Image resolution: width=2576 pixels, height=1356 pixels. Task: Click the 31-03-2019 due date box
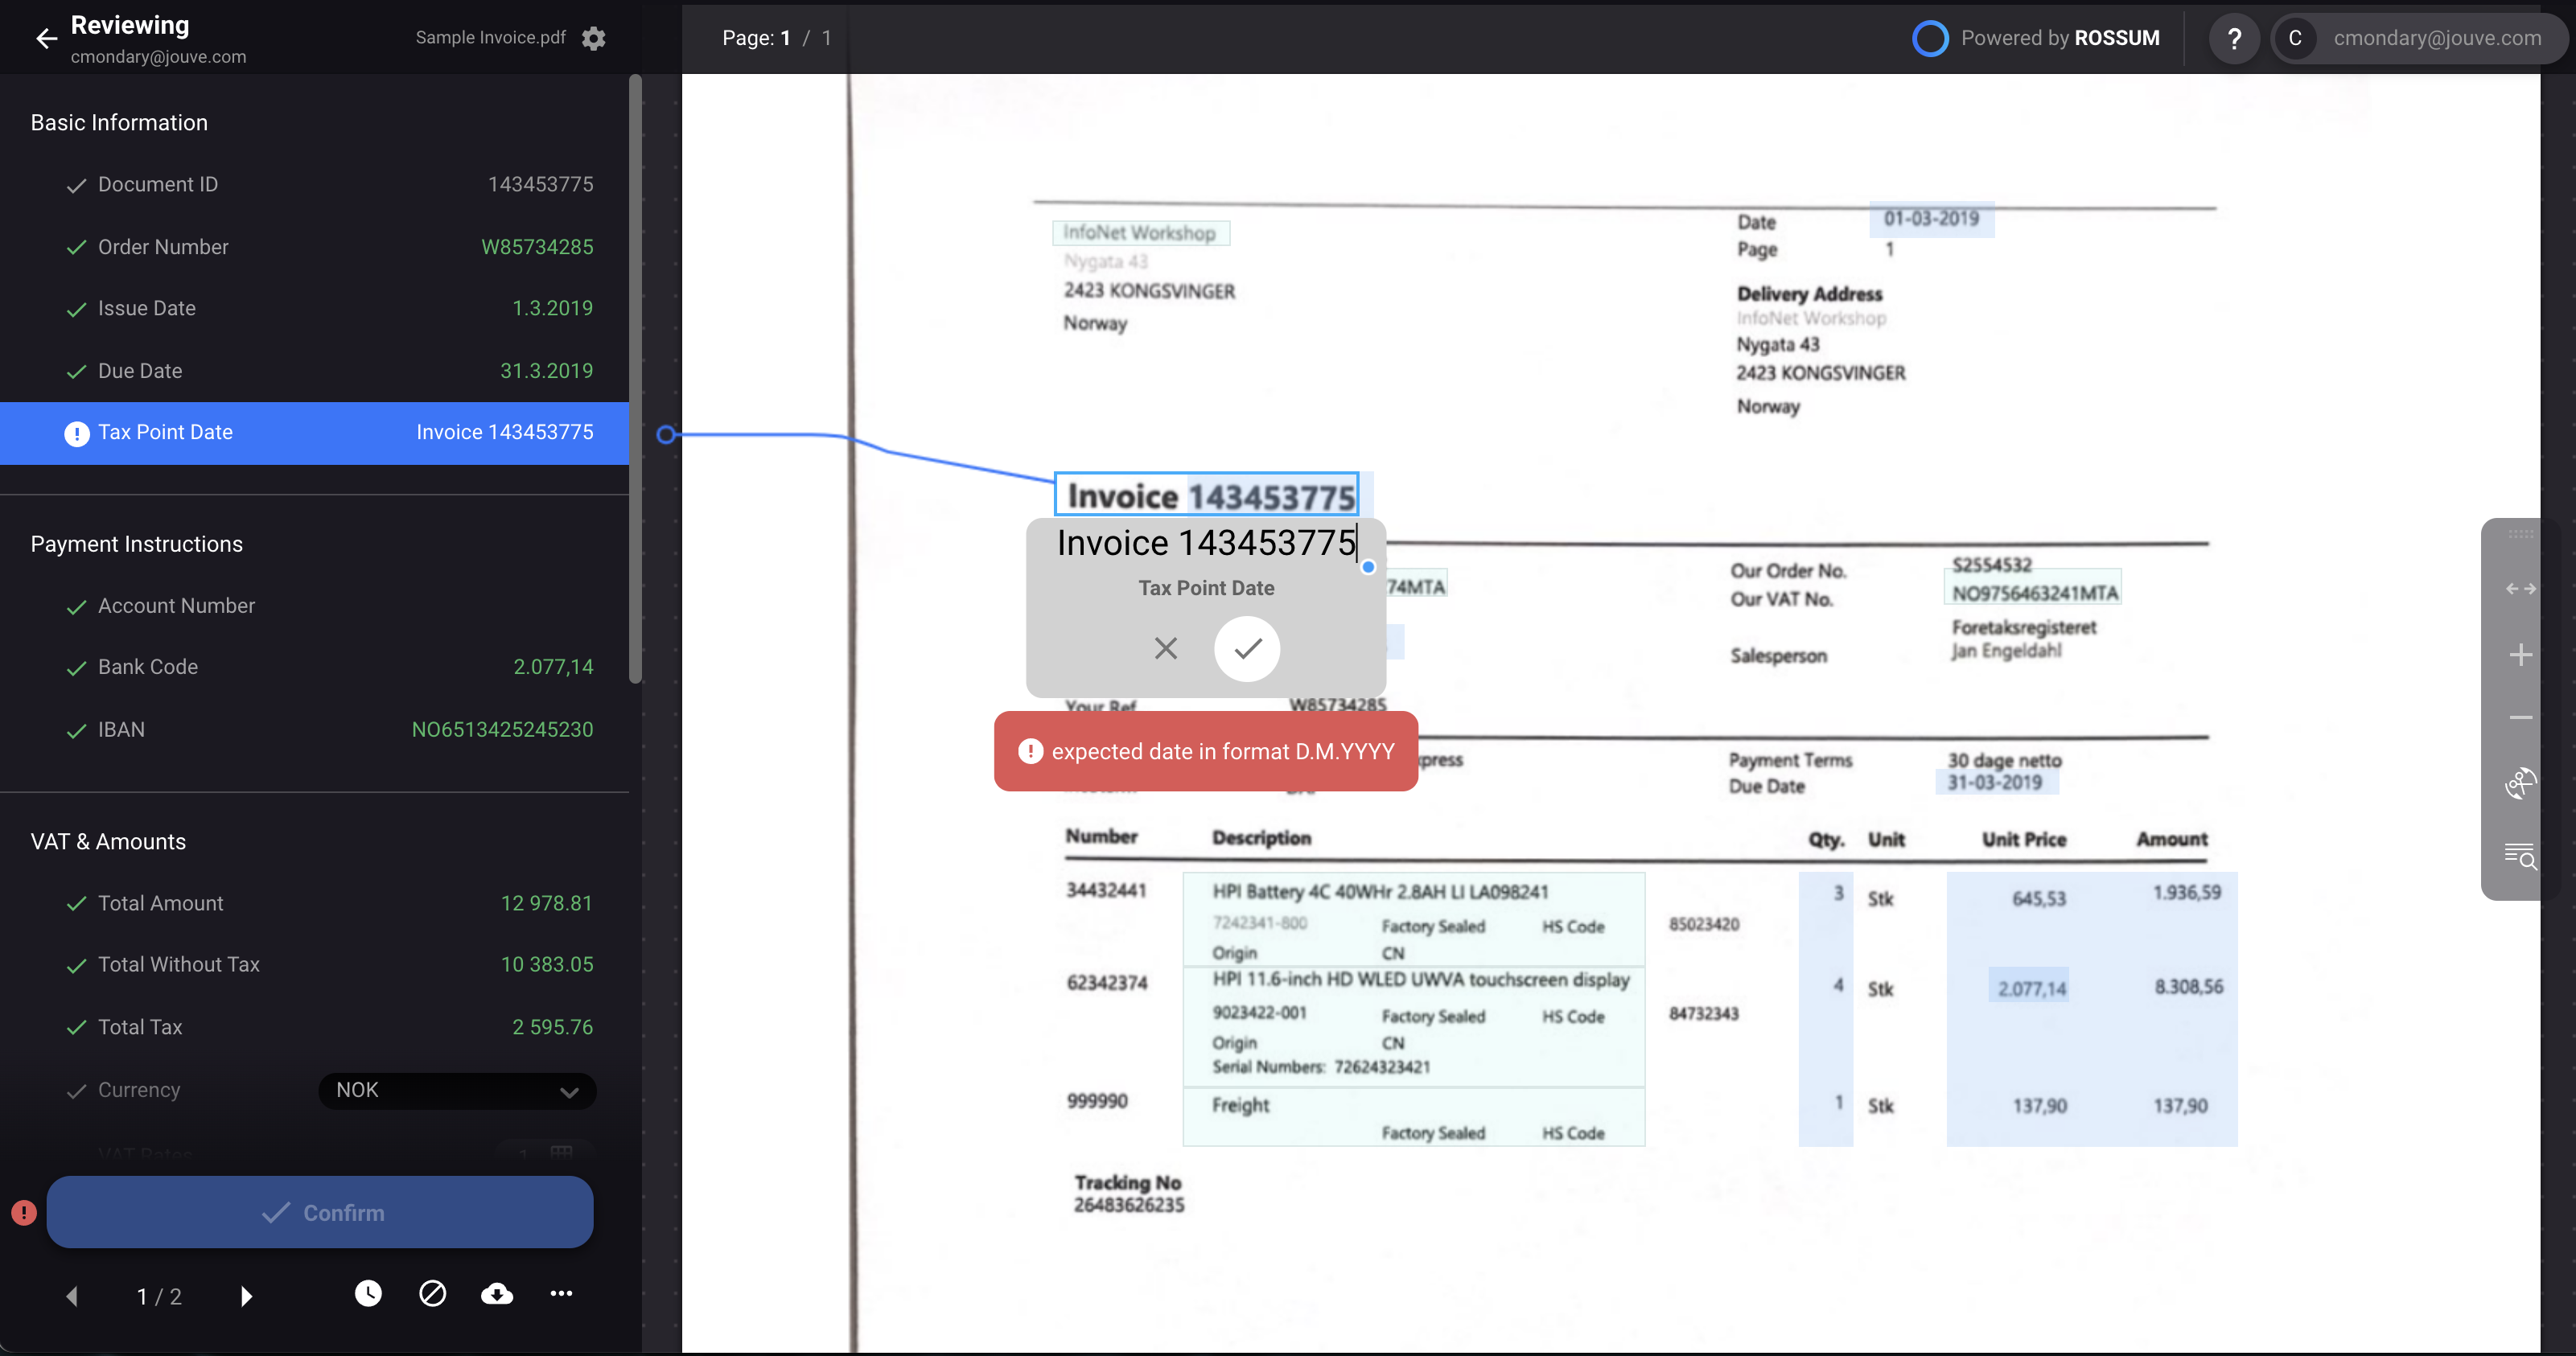[x=1996, y=782]
